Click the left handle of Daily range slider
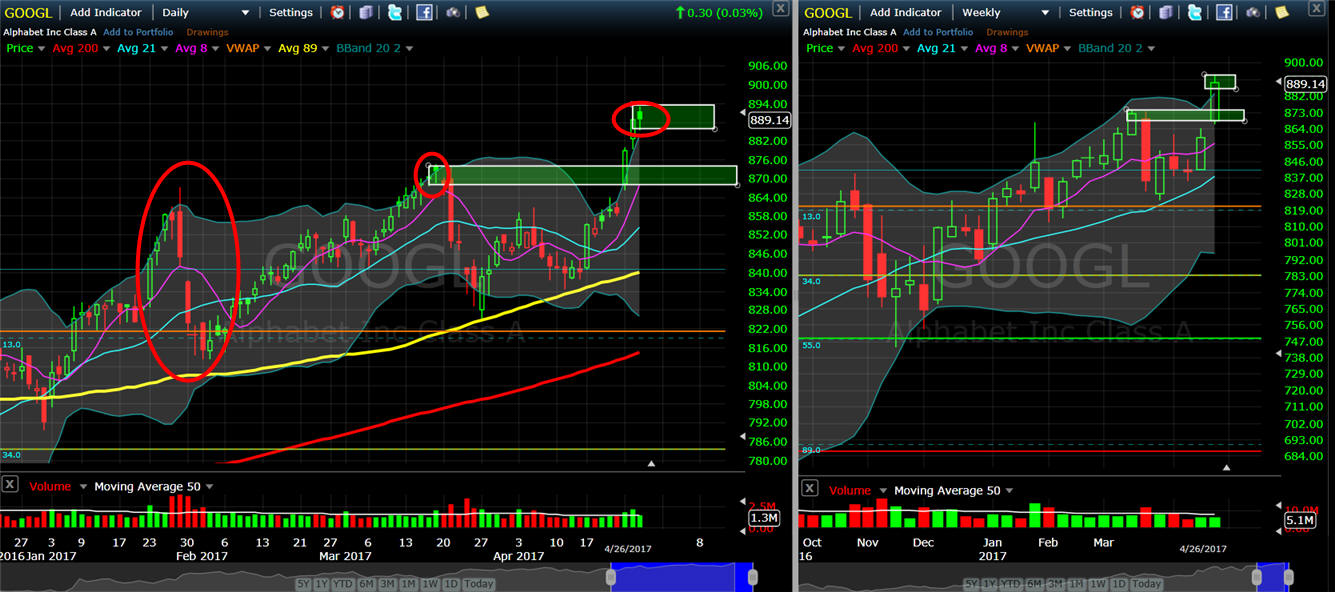The height and width of the screenshot is (592, 1335). [x=612, y=577]
